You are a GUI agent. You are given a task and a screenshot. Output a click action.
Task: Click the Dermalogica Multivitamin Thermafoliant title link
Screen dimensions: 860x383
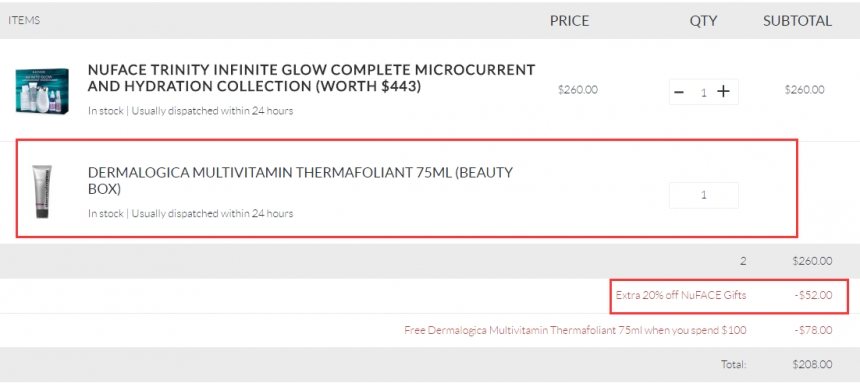pyautogui.click(x=300, y=181)
